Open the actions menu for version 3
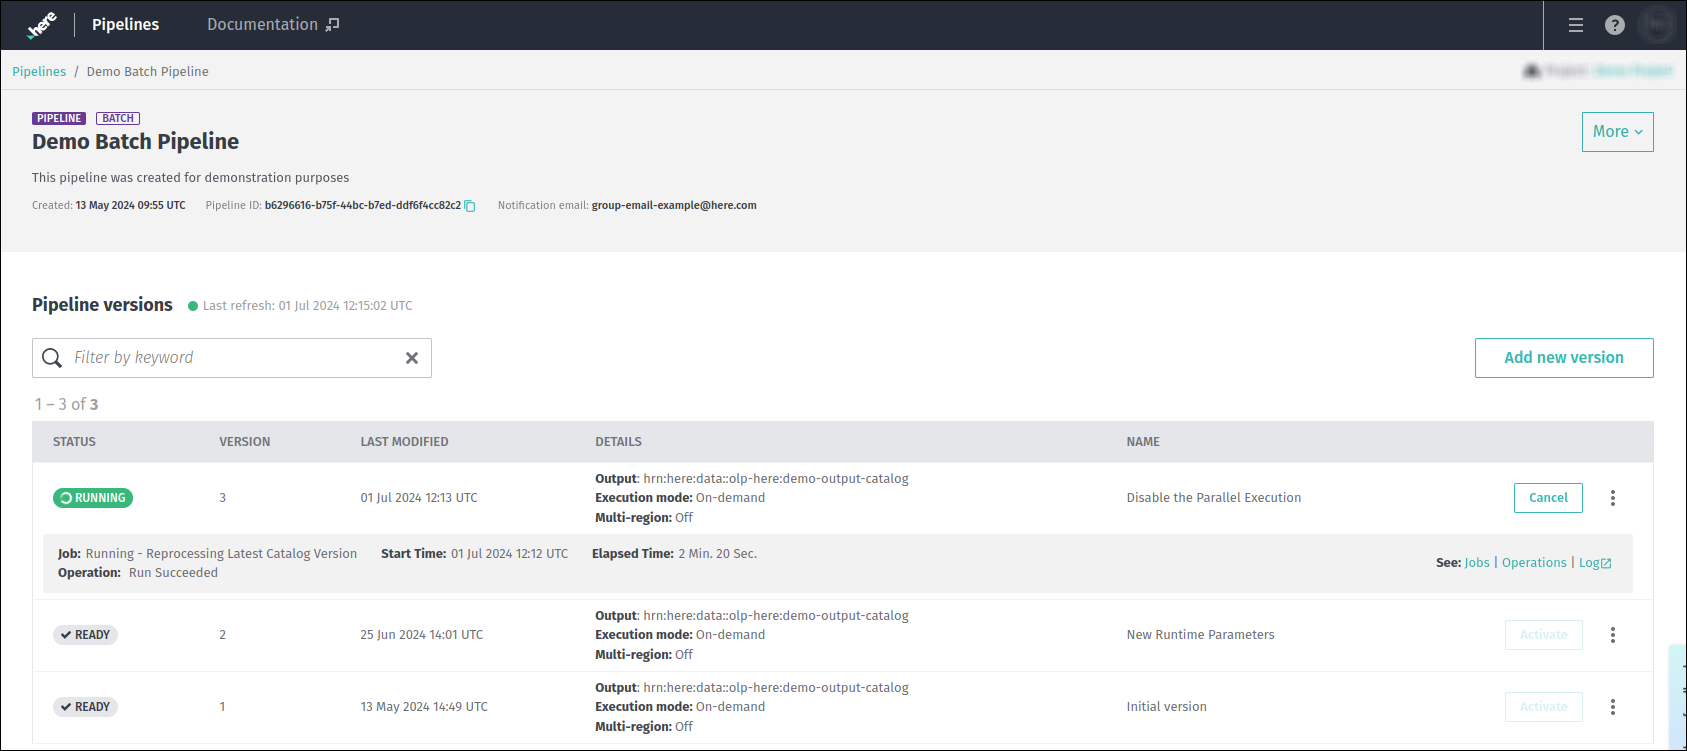This screenshot has height=751, width=1687. (x=1613, y=498)
